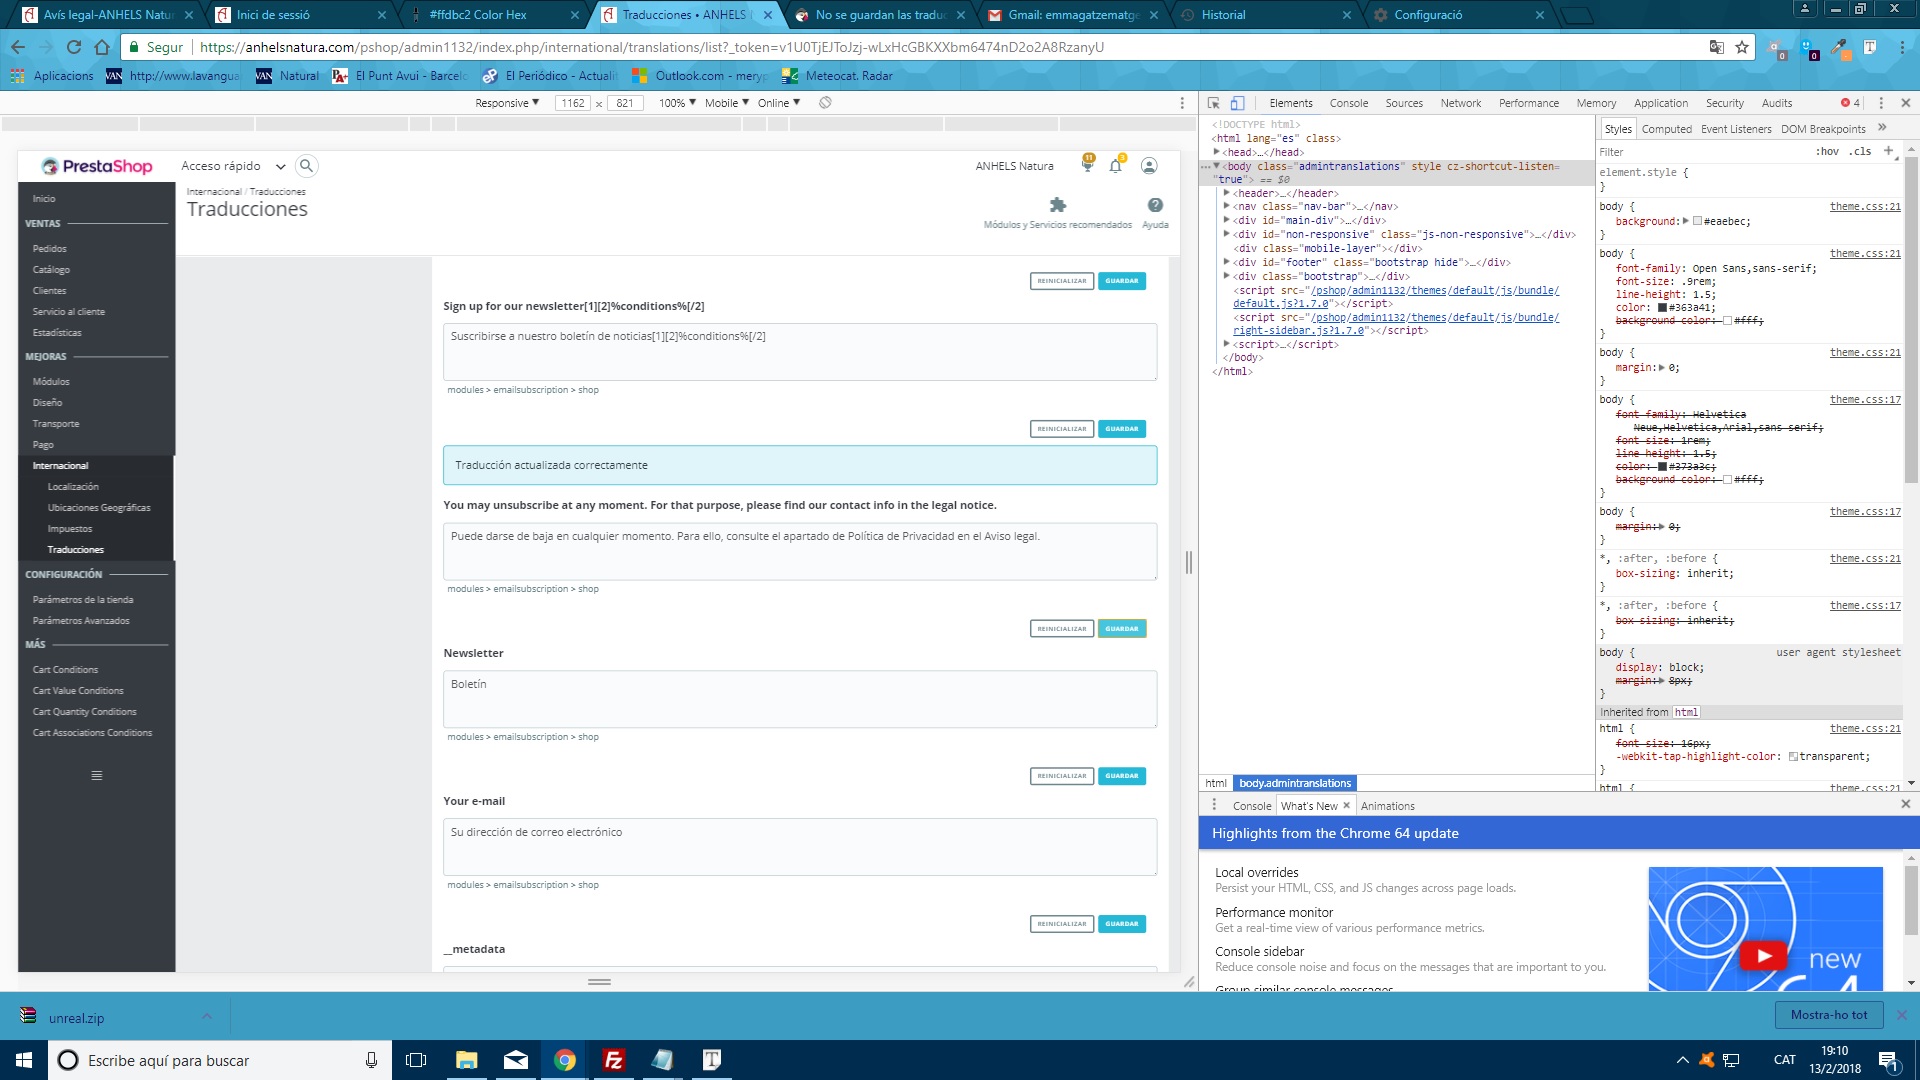Screen dimensions: 1920x1080
Task: Collapse the sidebar with hamburger icon
Action: click(x=97, y=776)
